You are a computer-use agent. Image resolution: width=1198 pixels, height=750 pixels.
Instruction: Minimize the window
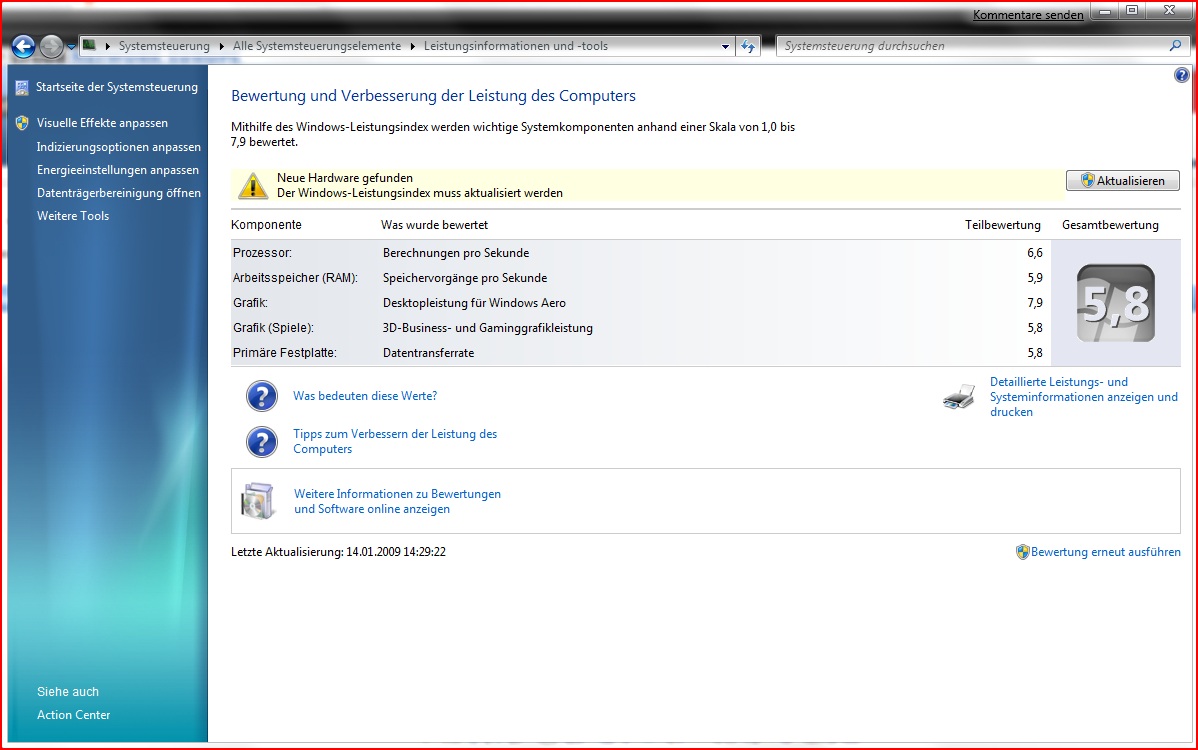(1105, 11)
